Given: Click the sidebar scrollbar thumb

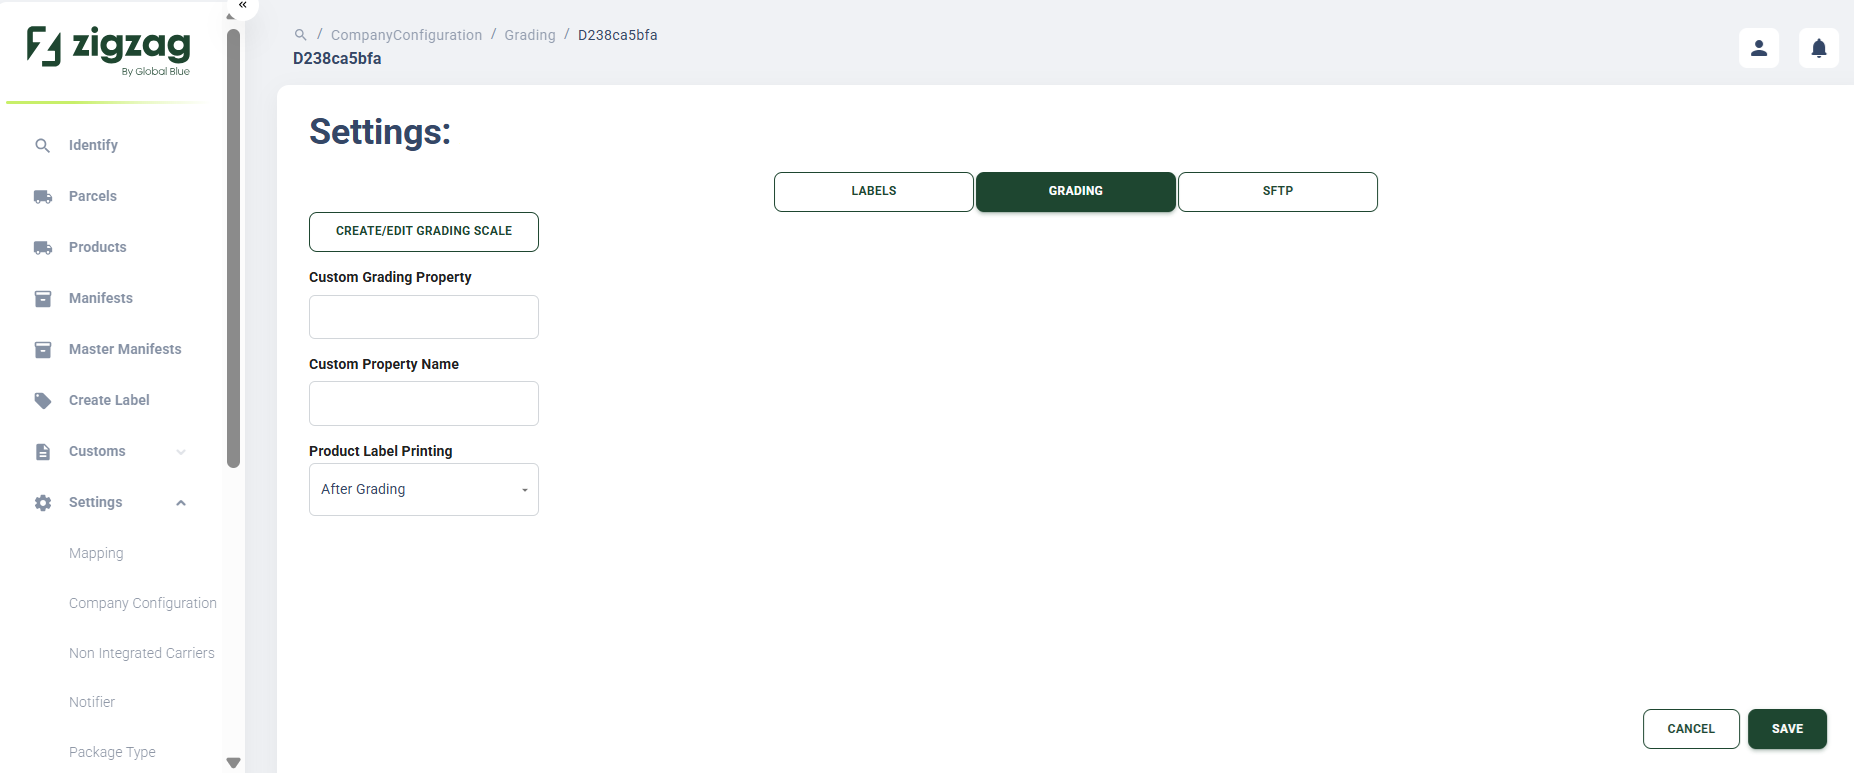Looking at the screenshot, I should click(234, 248).
